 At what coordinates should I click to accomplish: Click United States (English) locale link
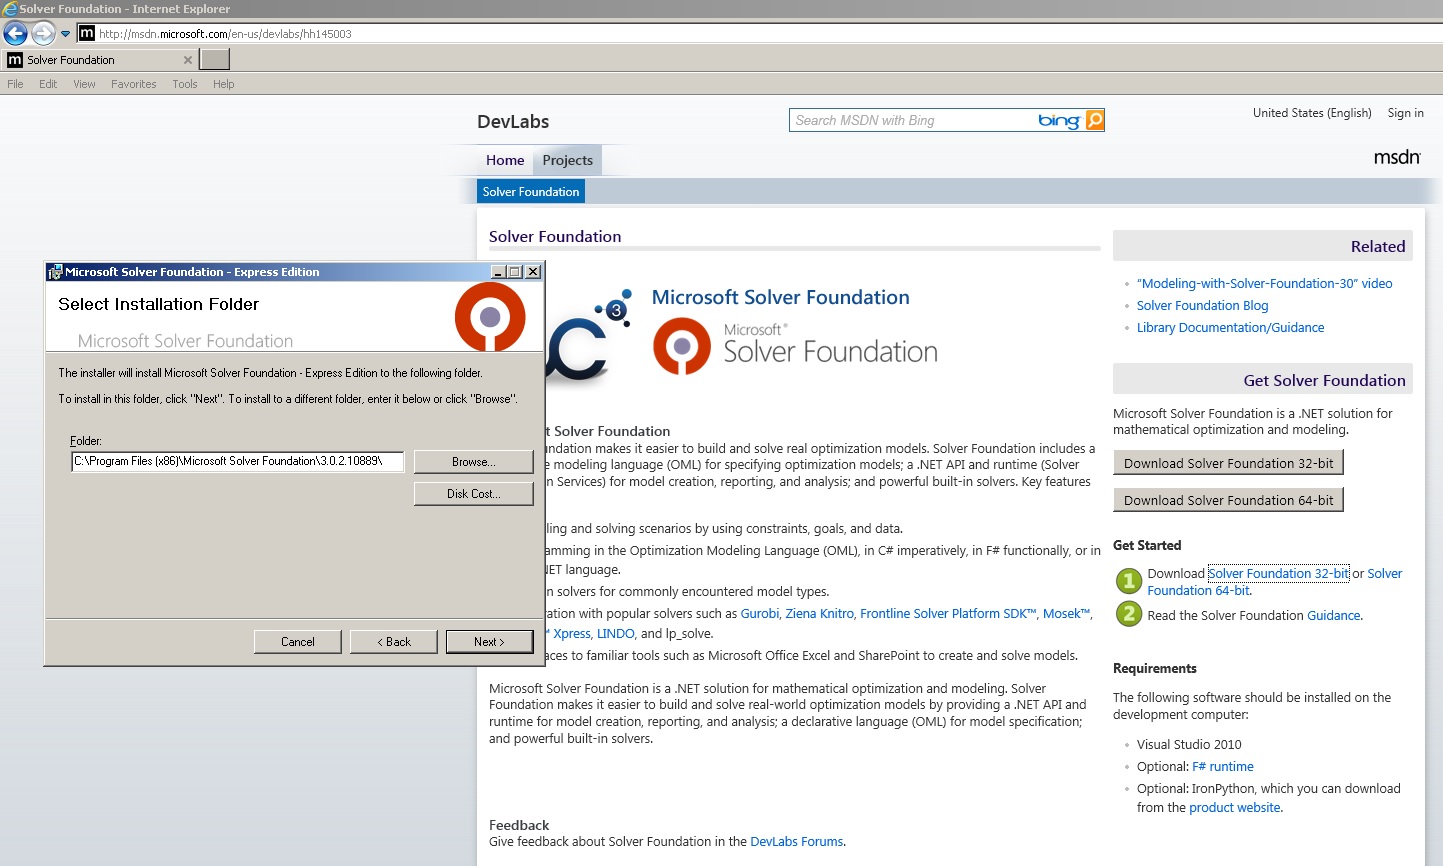click(x=1312, y=113)
